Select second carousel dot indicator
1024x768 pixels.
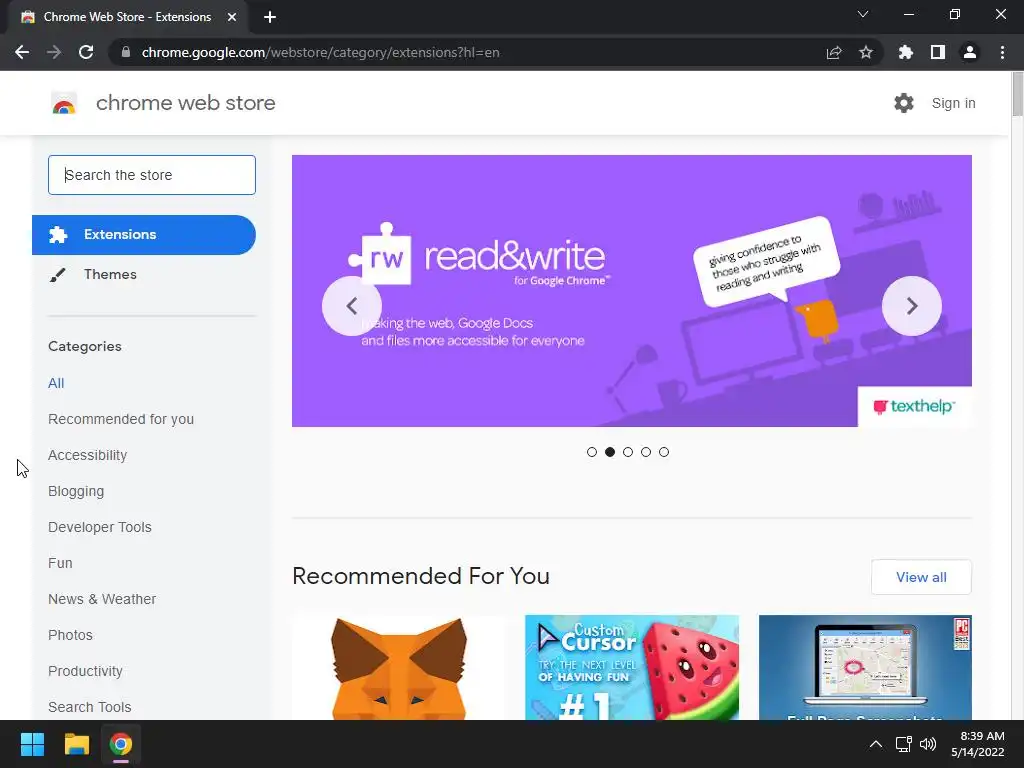click(x=610, y=452)
